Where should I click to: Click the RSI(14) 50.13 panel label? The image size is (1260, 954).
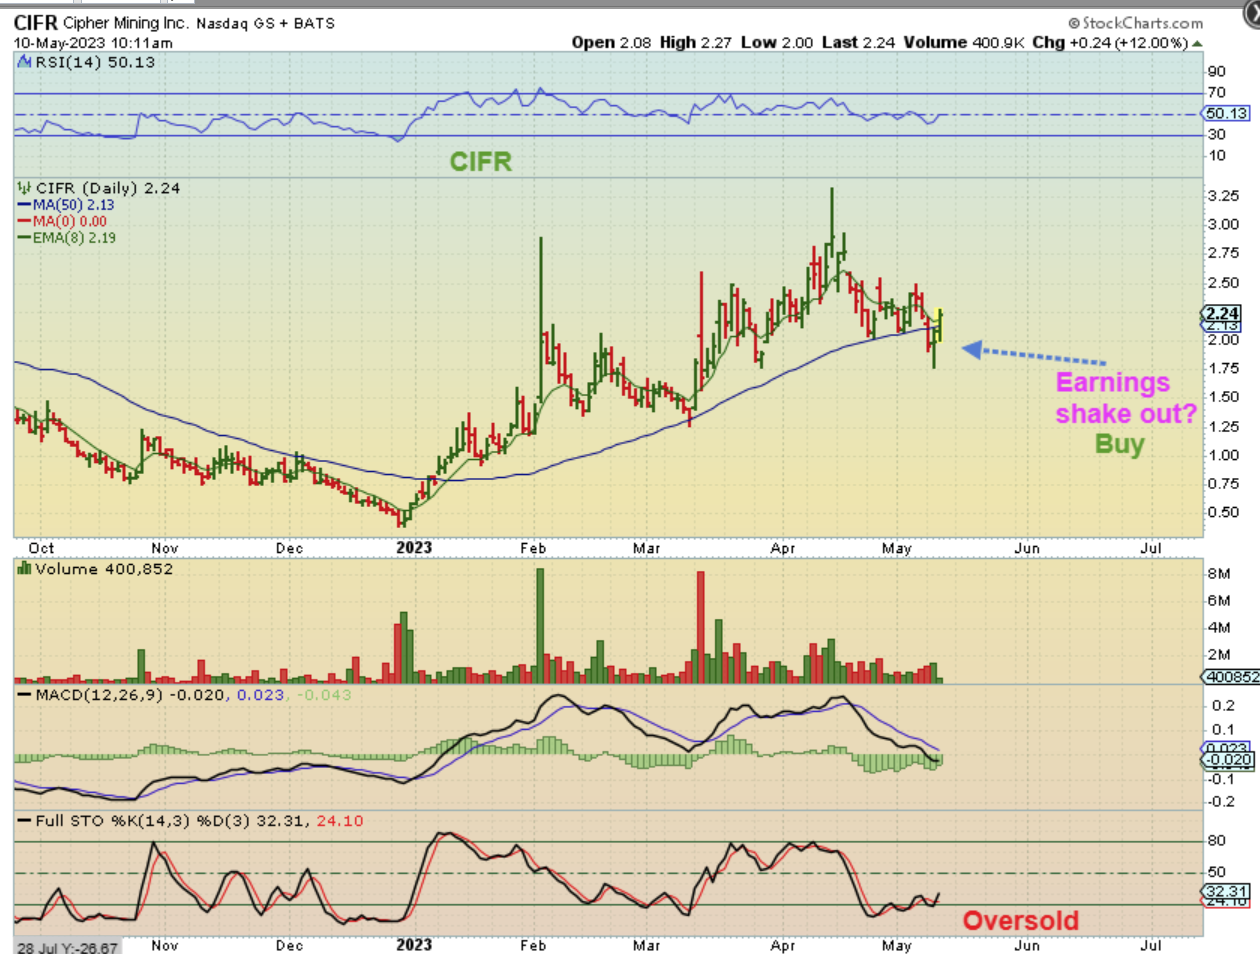click(95, 62)
